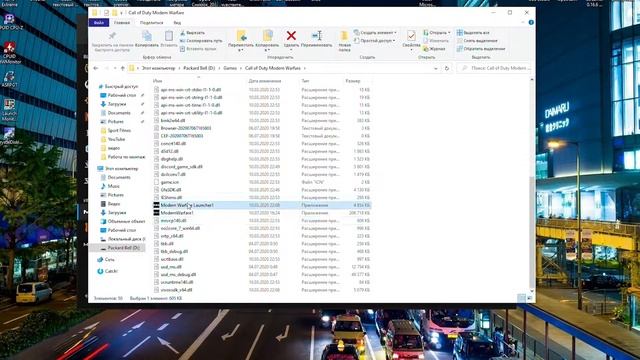Click the Up one level arrow
640x360 pixels.
click(122, 68)
